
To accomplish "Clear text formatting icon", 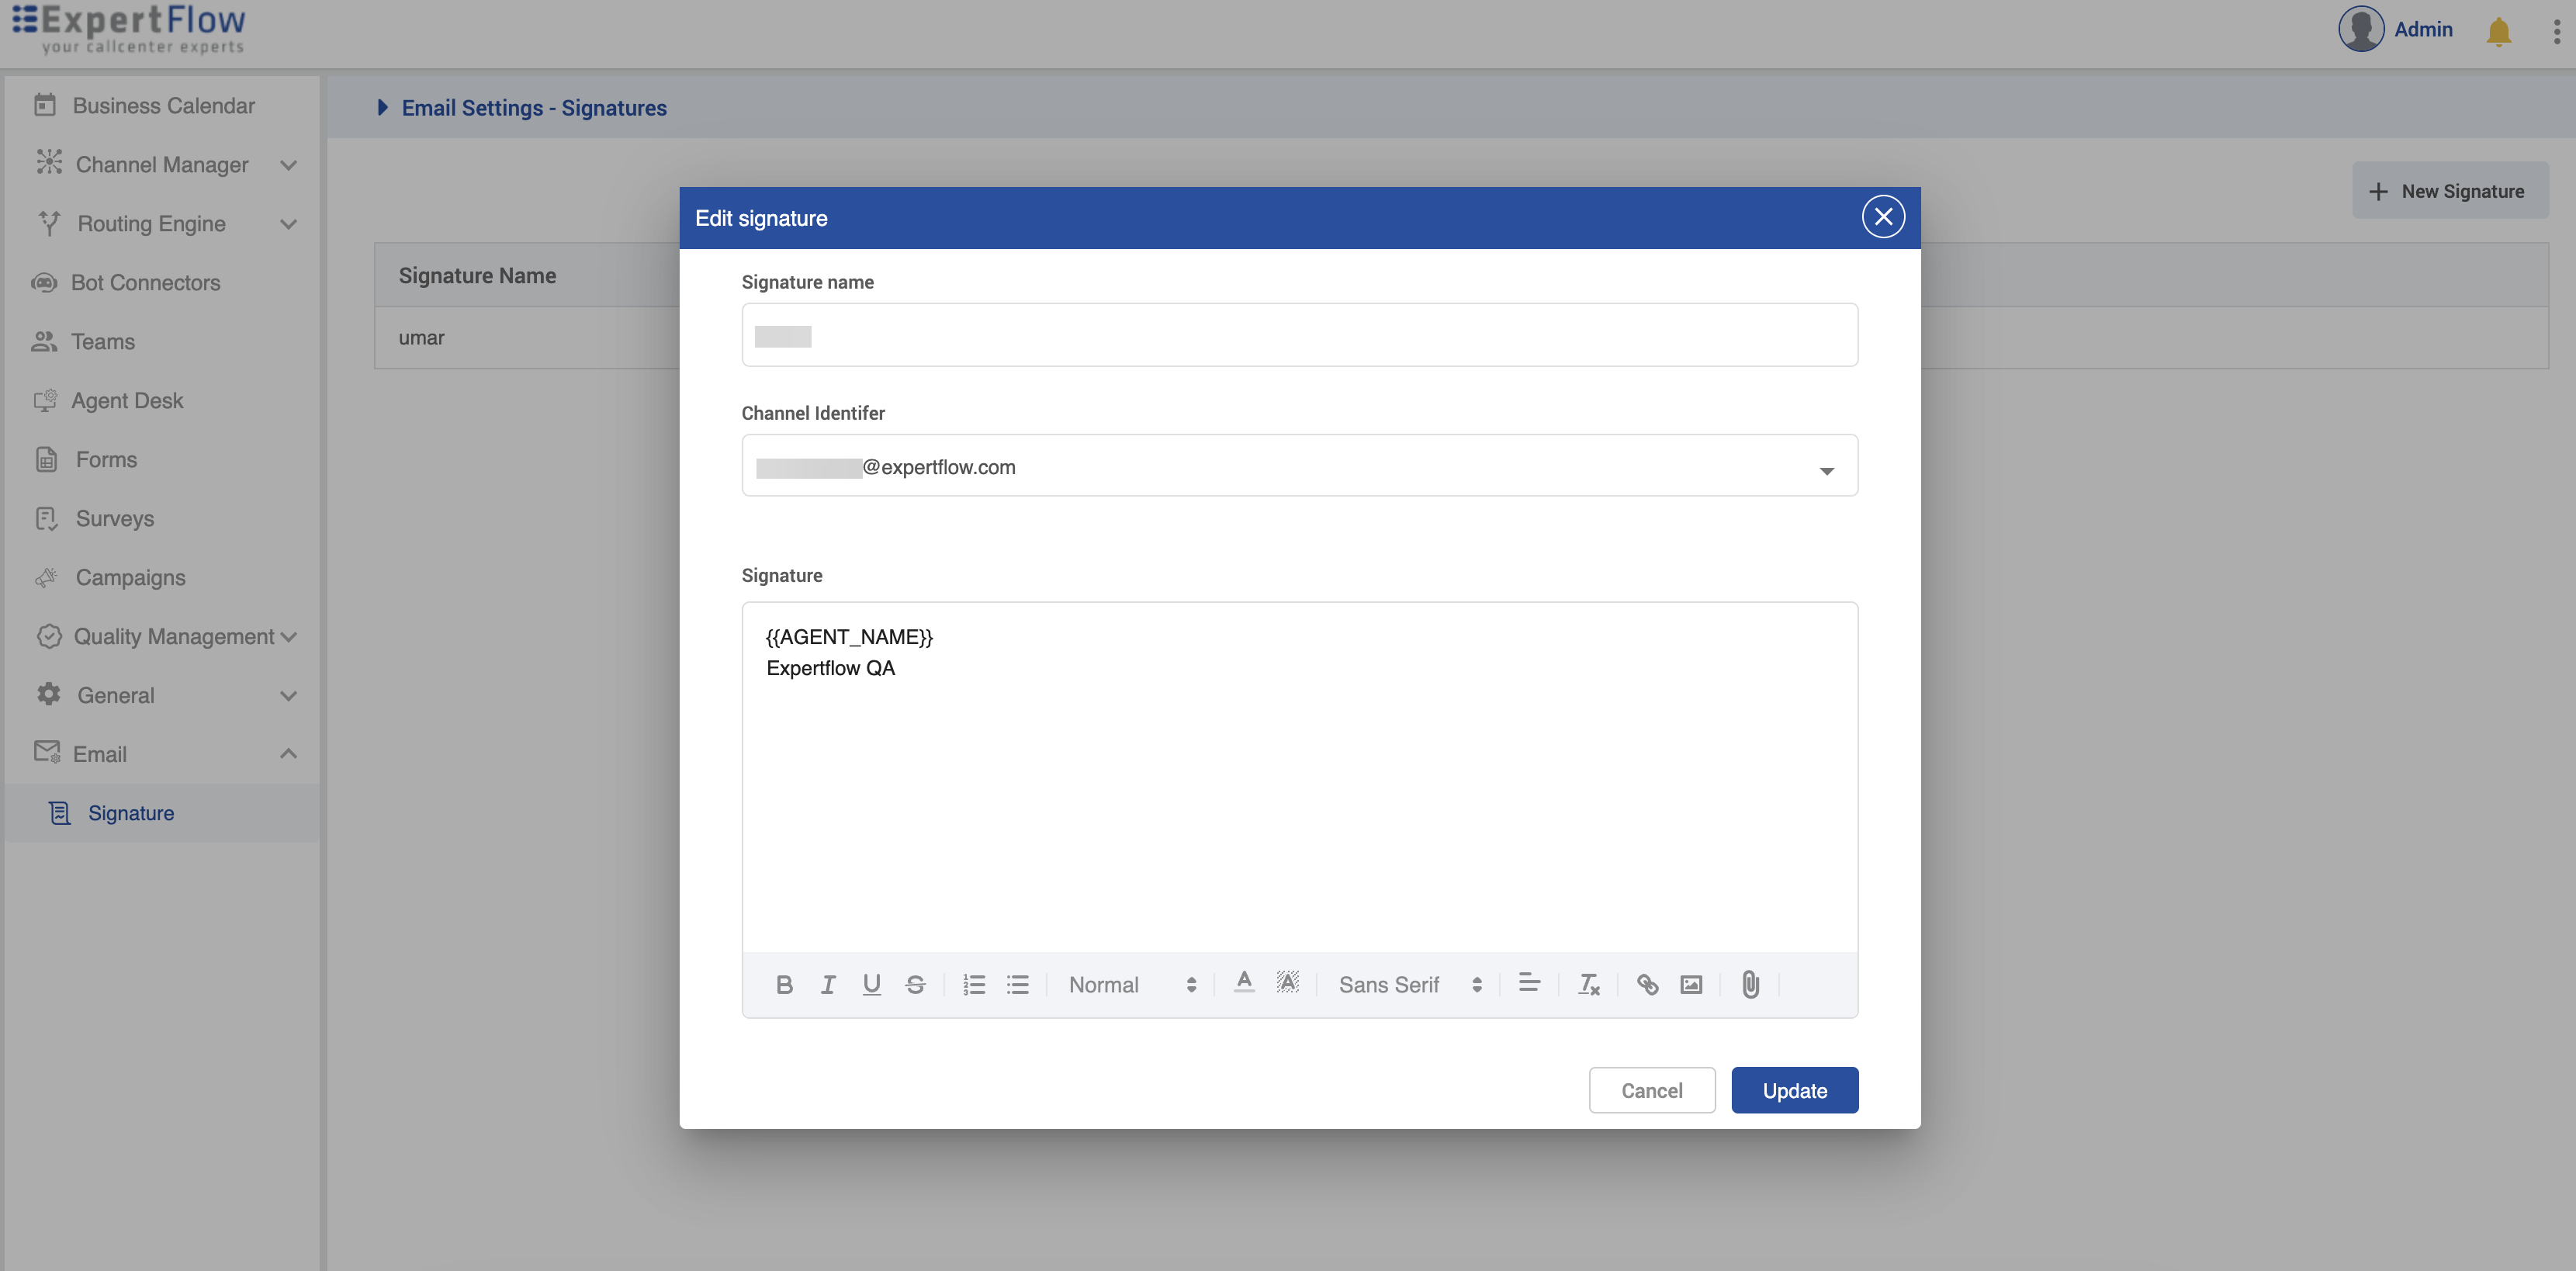I will [x=1588, y=984].
